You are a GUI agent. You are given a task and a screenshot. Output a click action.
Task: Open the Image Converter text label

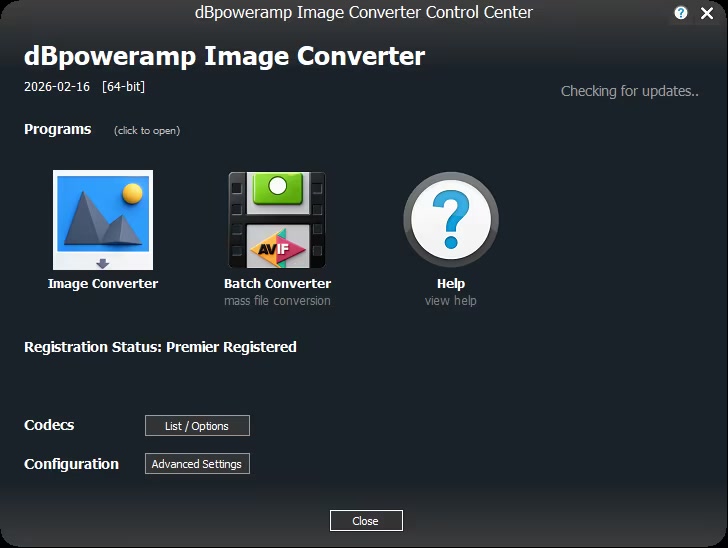point(103,284)
